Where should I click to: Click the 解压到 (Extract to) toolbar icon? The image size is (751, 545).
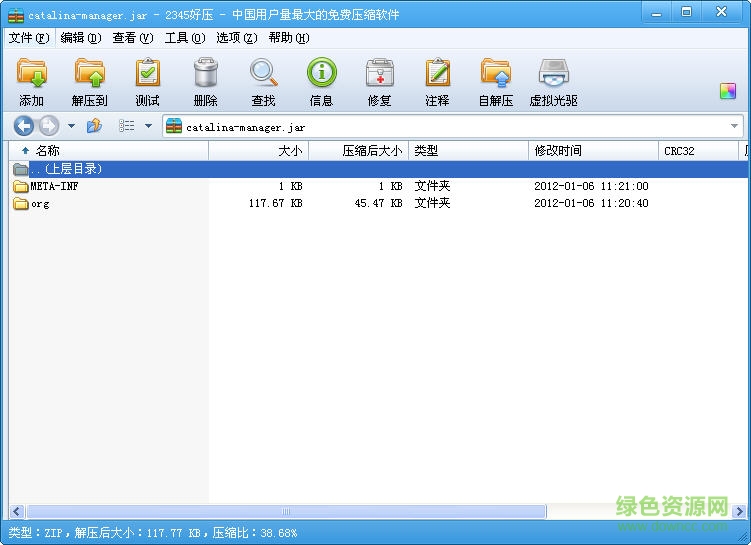coord(90,73)
